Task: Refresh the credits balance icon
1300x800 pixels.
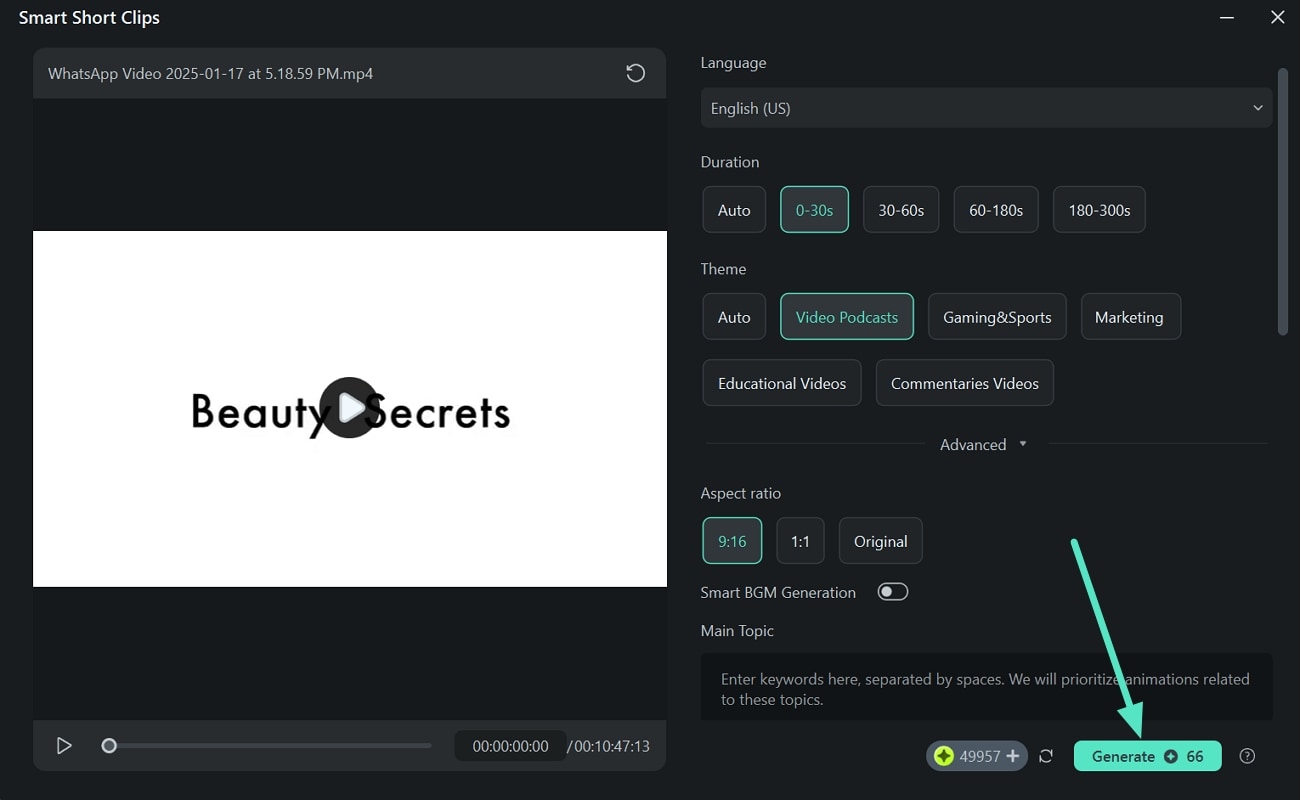Action: pyautogui.click(x=1046, y=756)
